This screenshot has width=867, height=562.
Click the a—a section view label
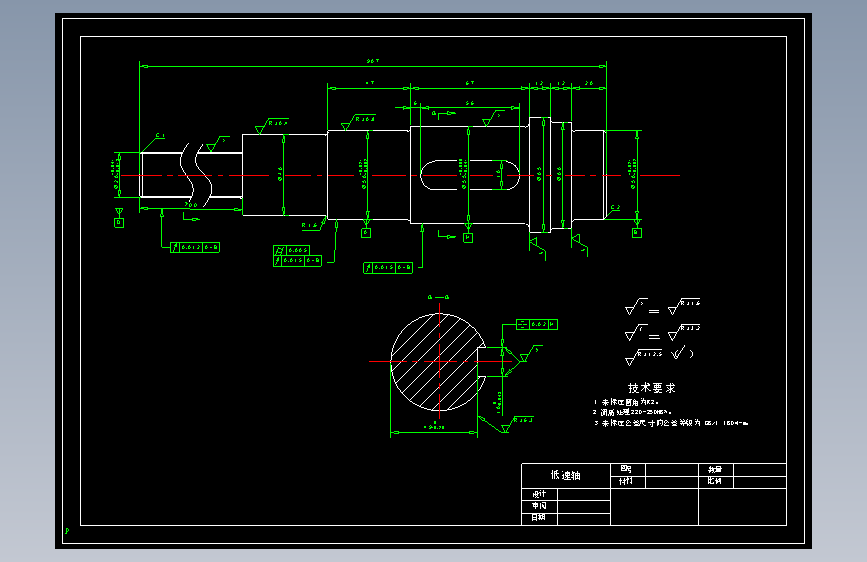(x=438, y=297)
